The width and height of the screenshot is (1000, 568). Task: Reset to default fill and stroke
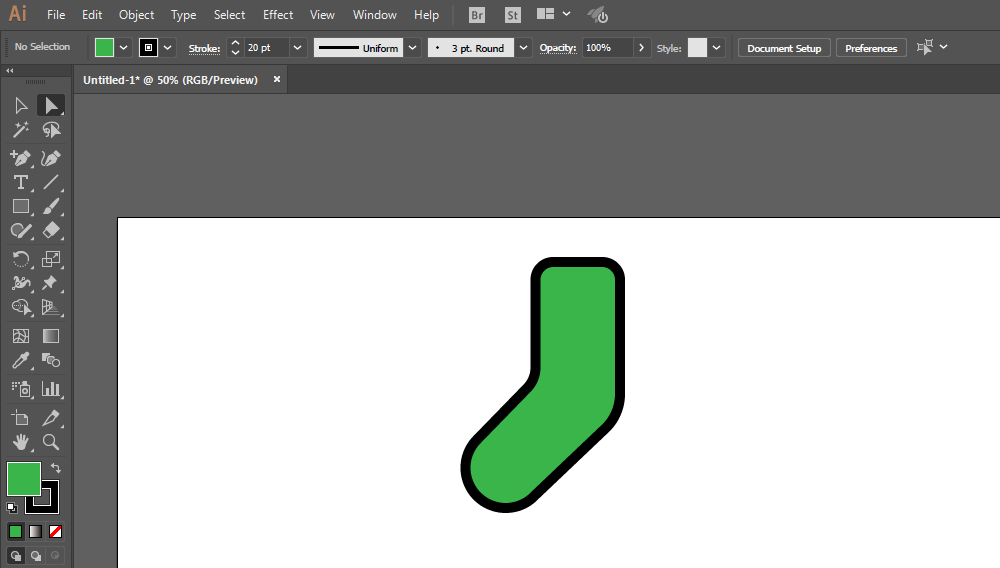pos(11,508)
